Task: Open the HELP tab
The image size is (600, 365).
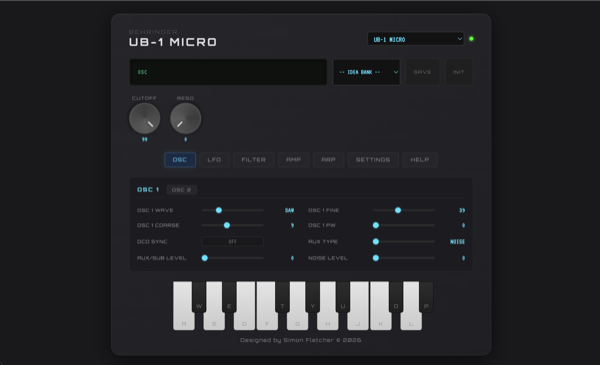Action: [x=420, y=160]
